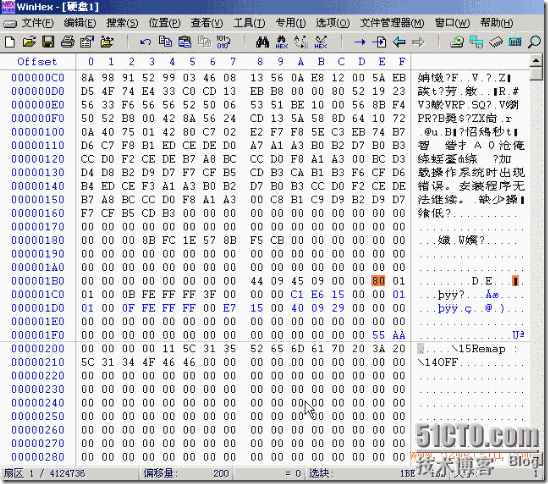Screen dimensions: 548x484
Task: Click the \14OFF text in ASCII column
Action: 438,362
